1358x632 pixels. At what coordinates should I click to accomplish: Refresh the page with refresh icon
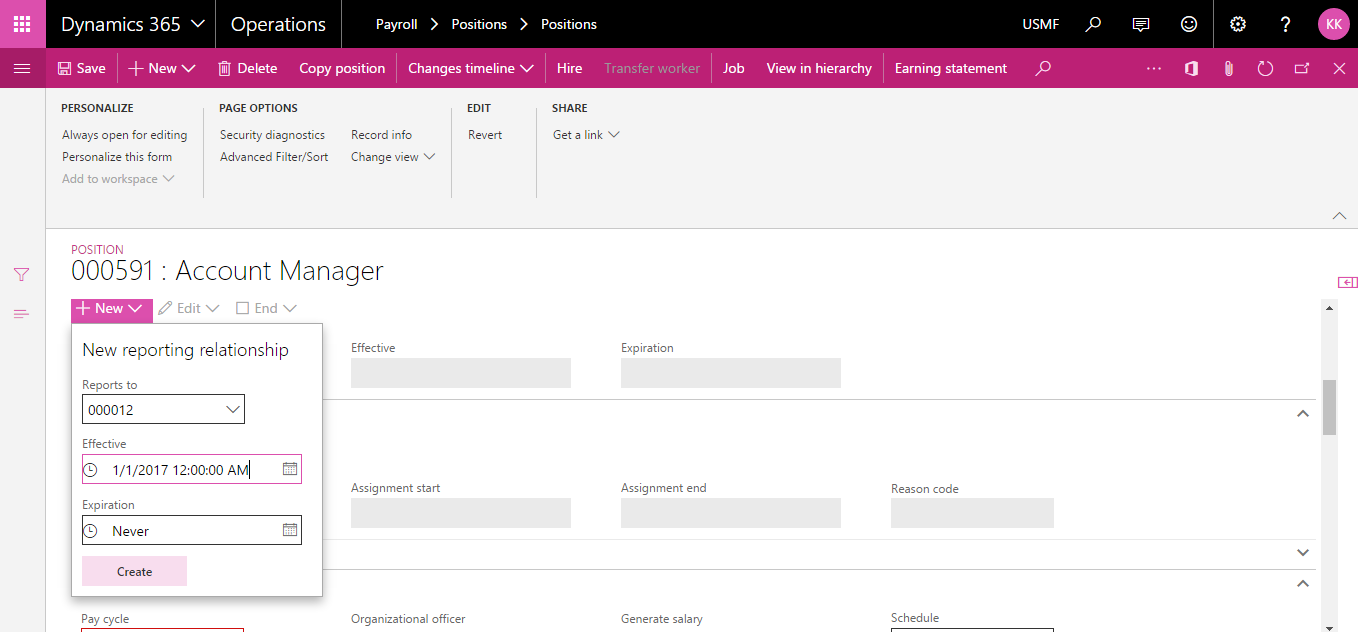click(x=1265, y=68)
